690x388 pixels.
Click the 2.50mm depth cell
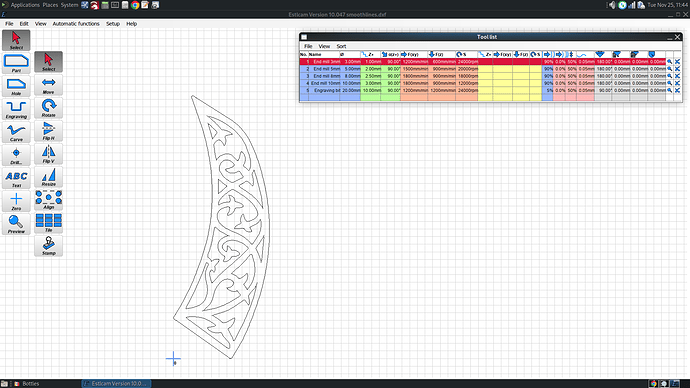[x=371, y=76]
